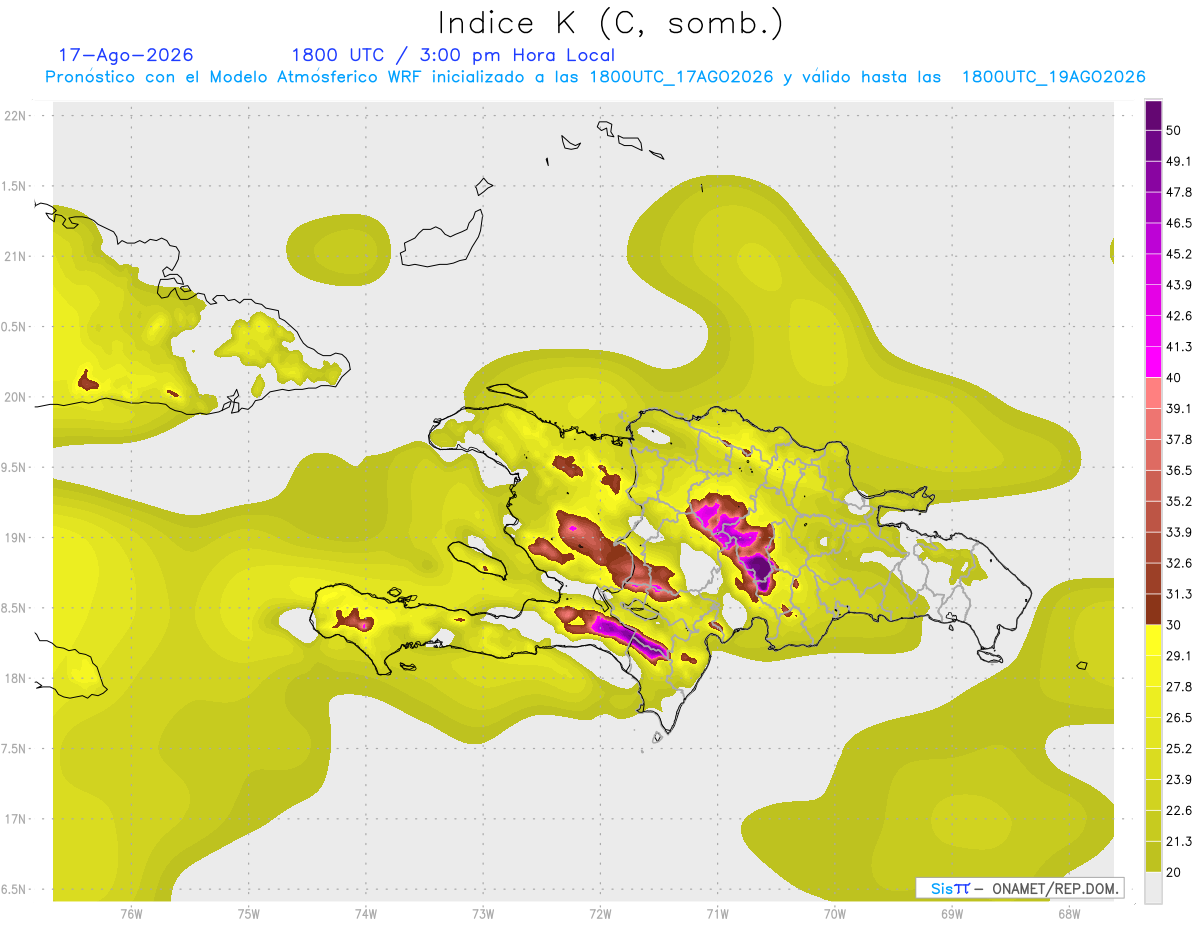Click the '37.8' color scale label
1200x927 pixels.
click(x=1179, y=439)
